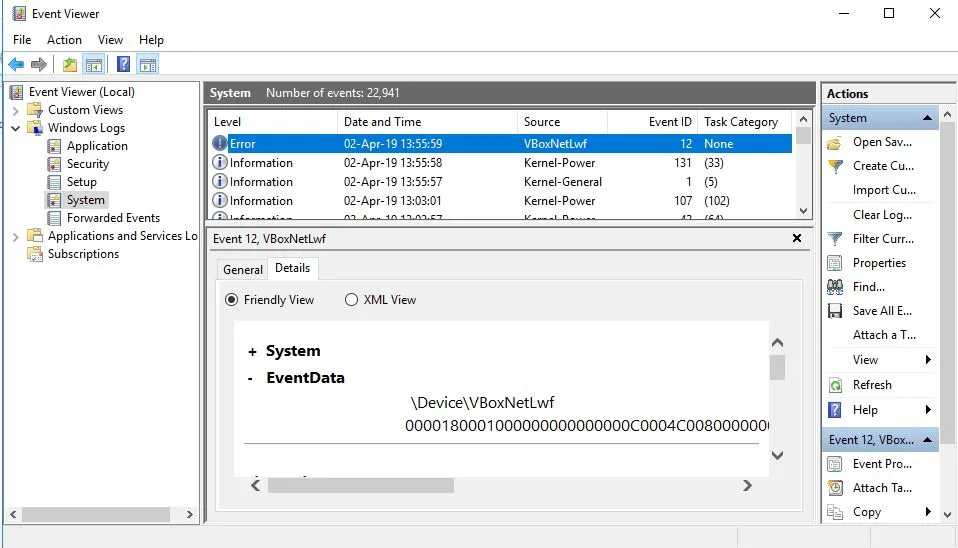Screen dimensions: 958x548
Task: Click the Subscriptions folder icon
Action: 35,254
